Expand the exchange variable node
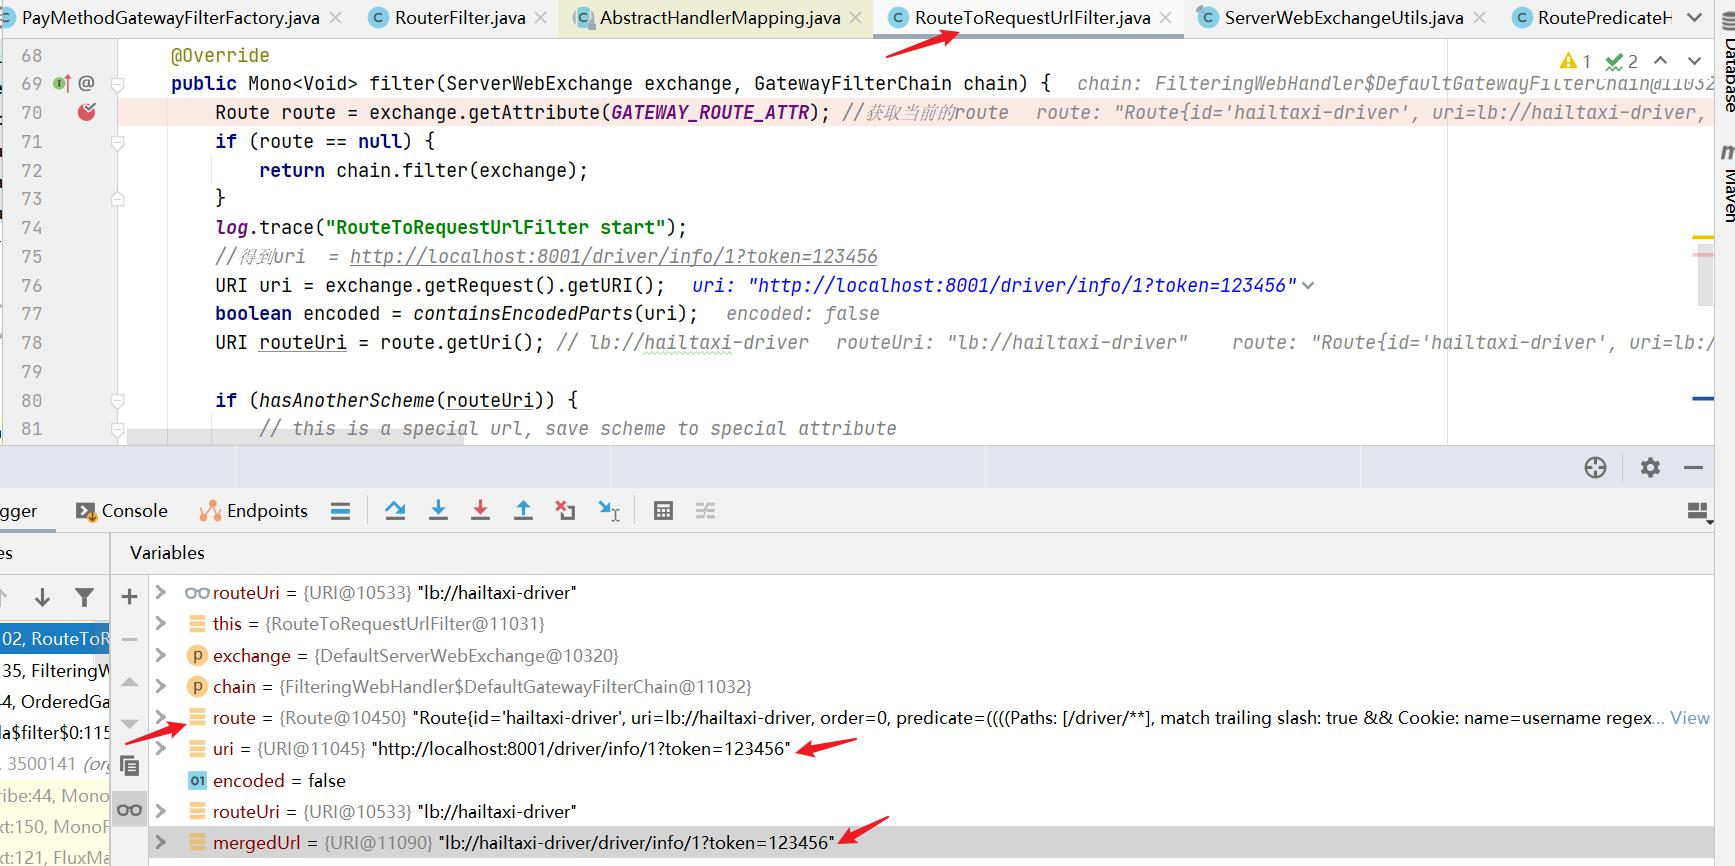The height and width of the screenshot is (866, 1735). click(160, 656)
